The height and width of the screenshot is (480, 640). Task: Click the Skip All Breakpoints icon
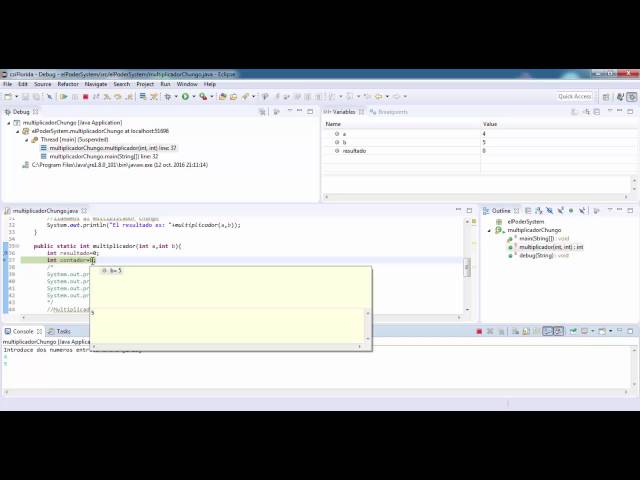49,97
